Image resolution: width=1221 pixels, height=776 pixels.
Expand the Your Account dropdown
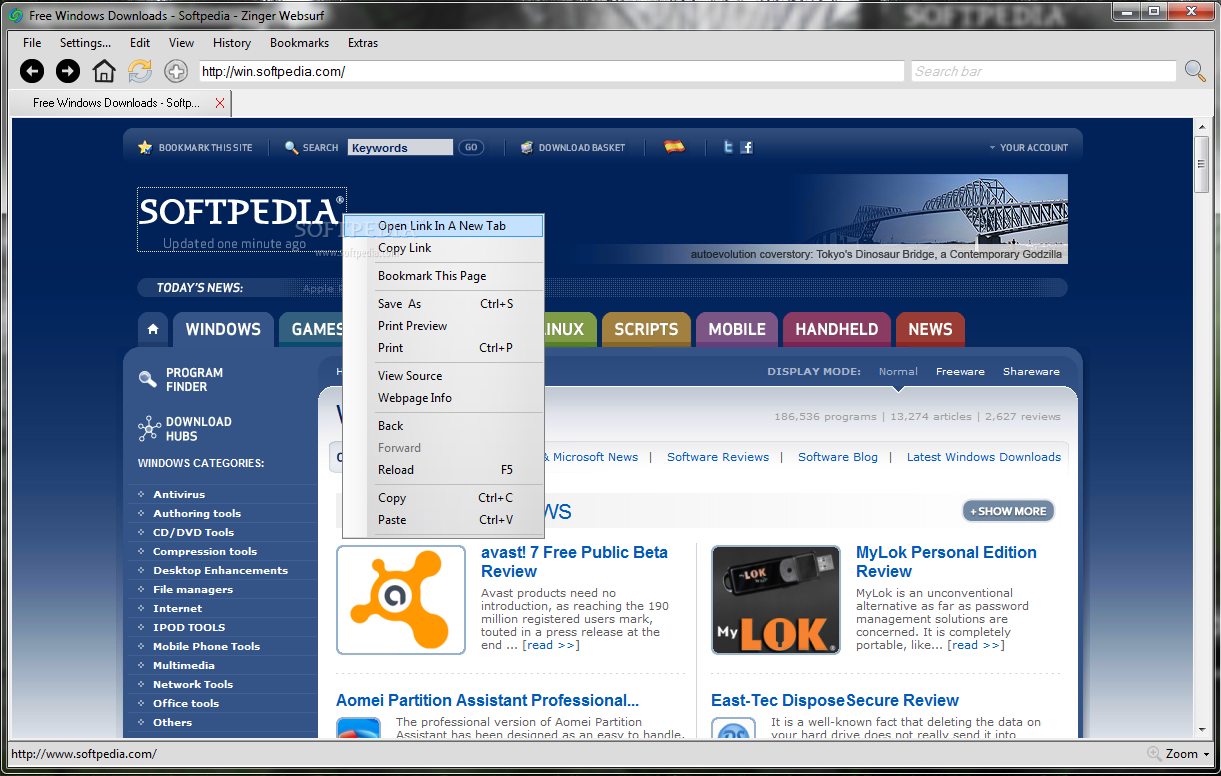(x=1029, y=147)
